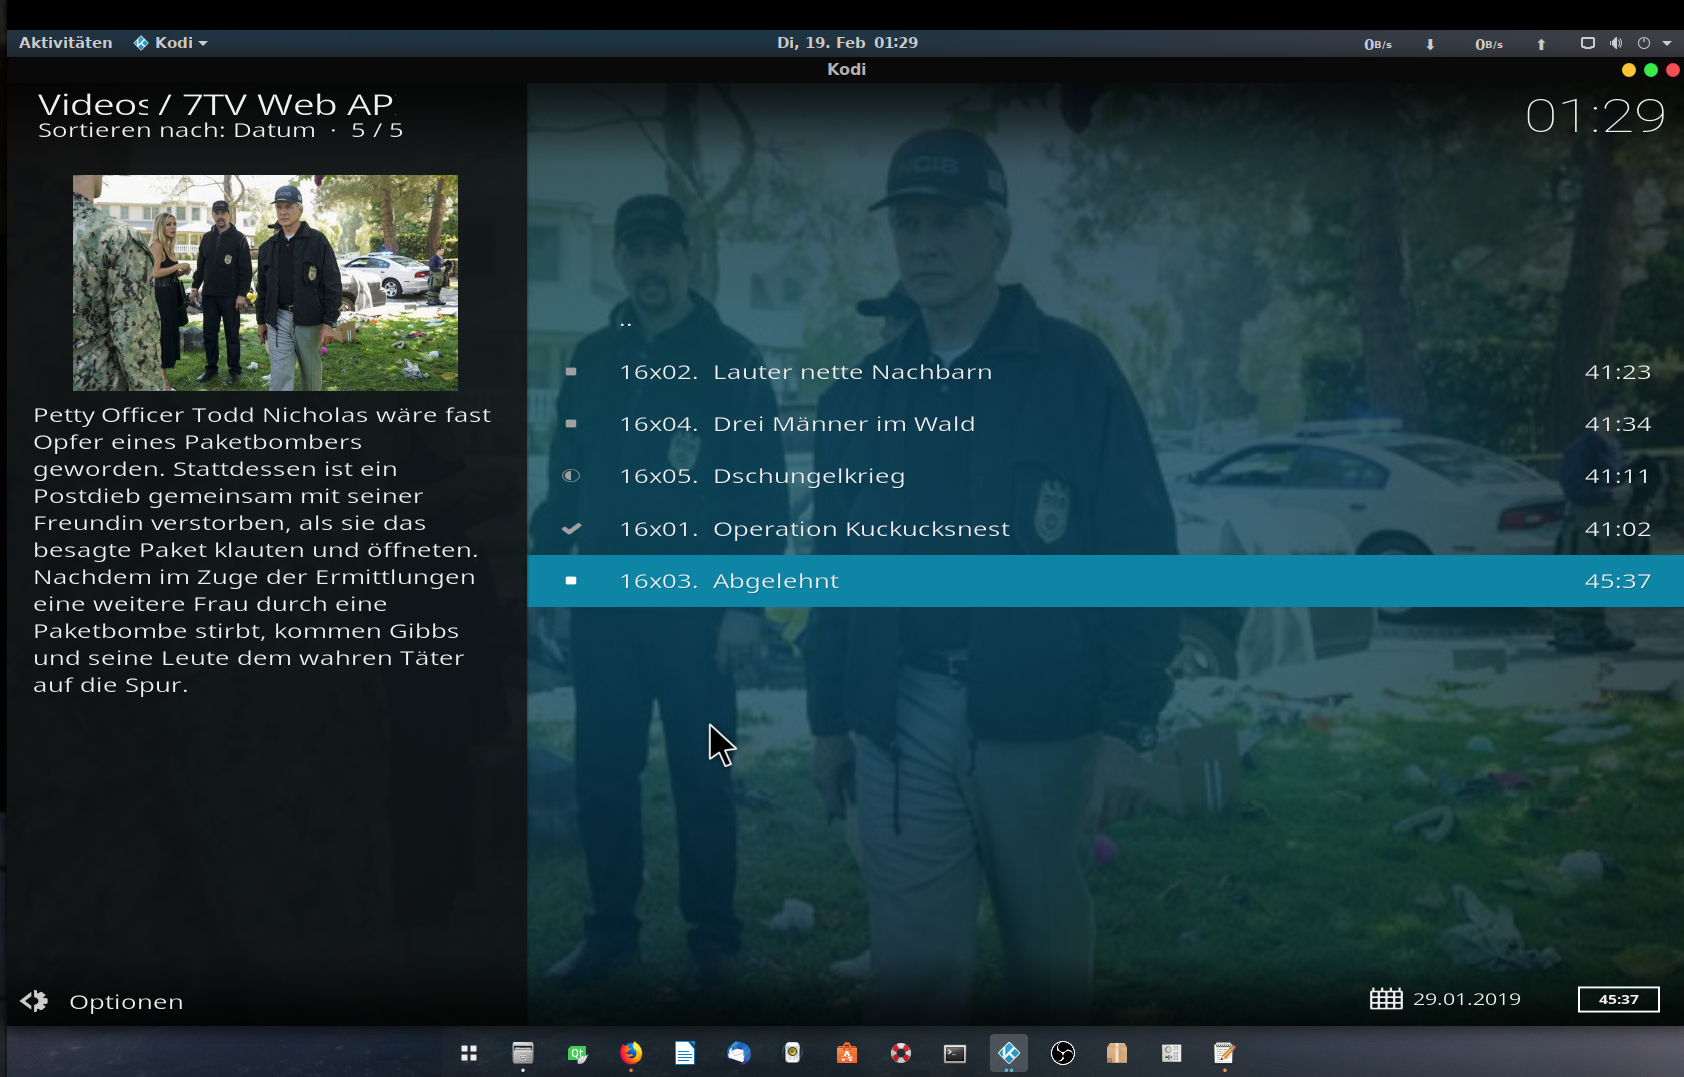Viewport: 1684px width, 1077px height.
Task: Open the clock calendar 'Di, 19. Feb 01:29'
Action: [x=847, y=43]
